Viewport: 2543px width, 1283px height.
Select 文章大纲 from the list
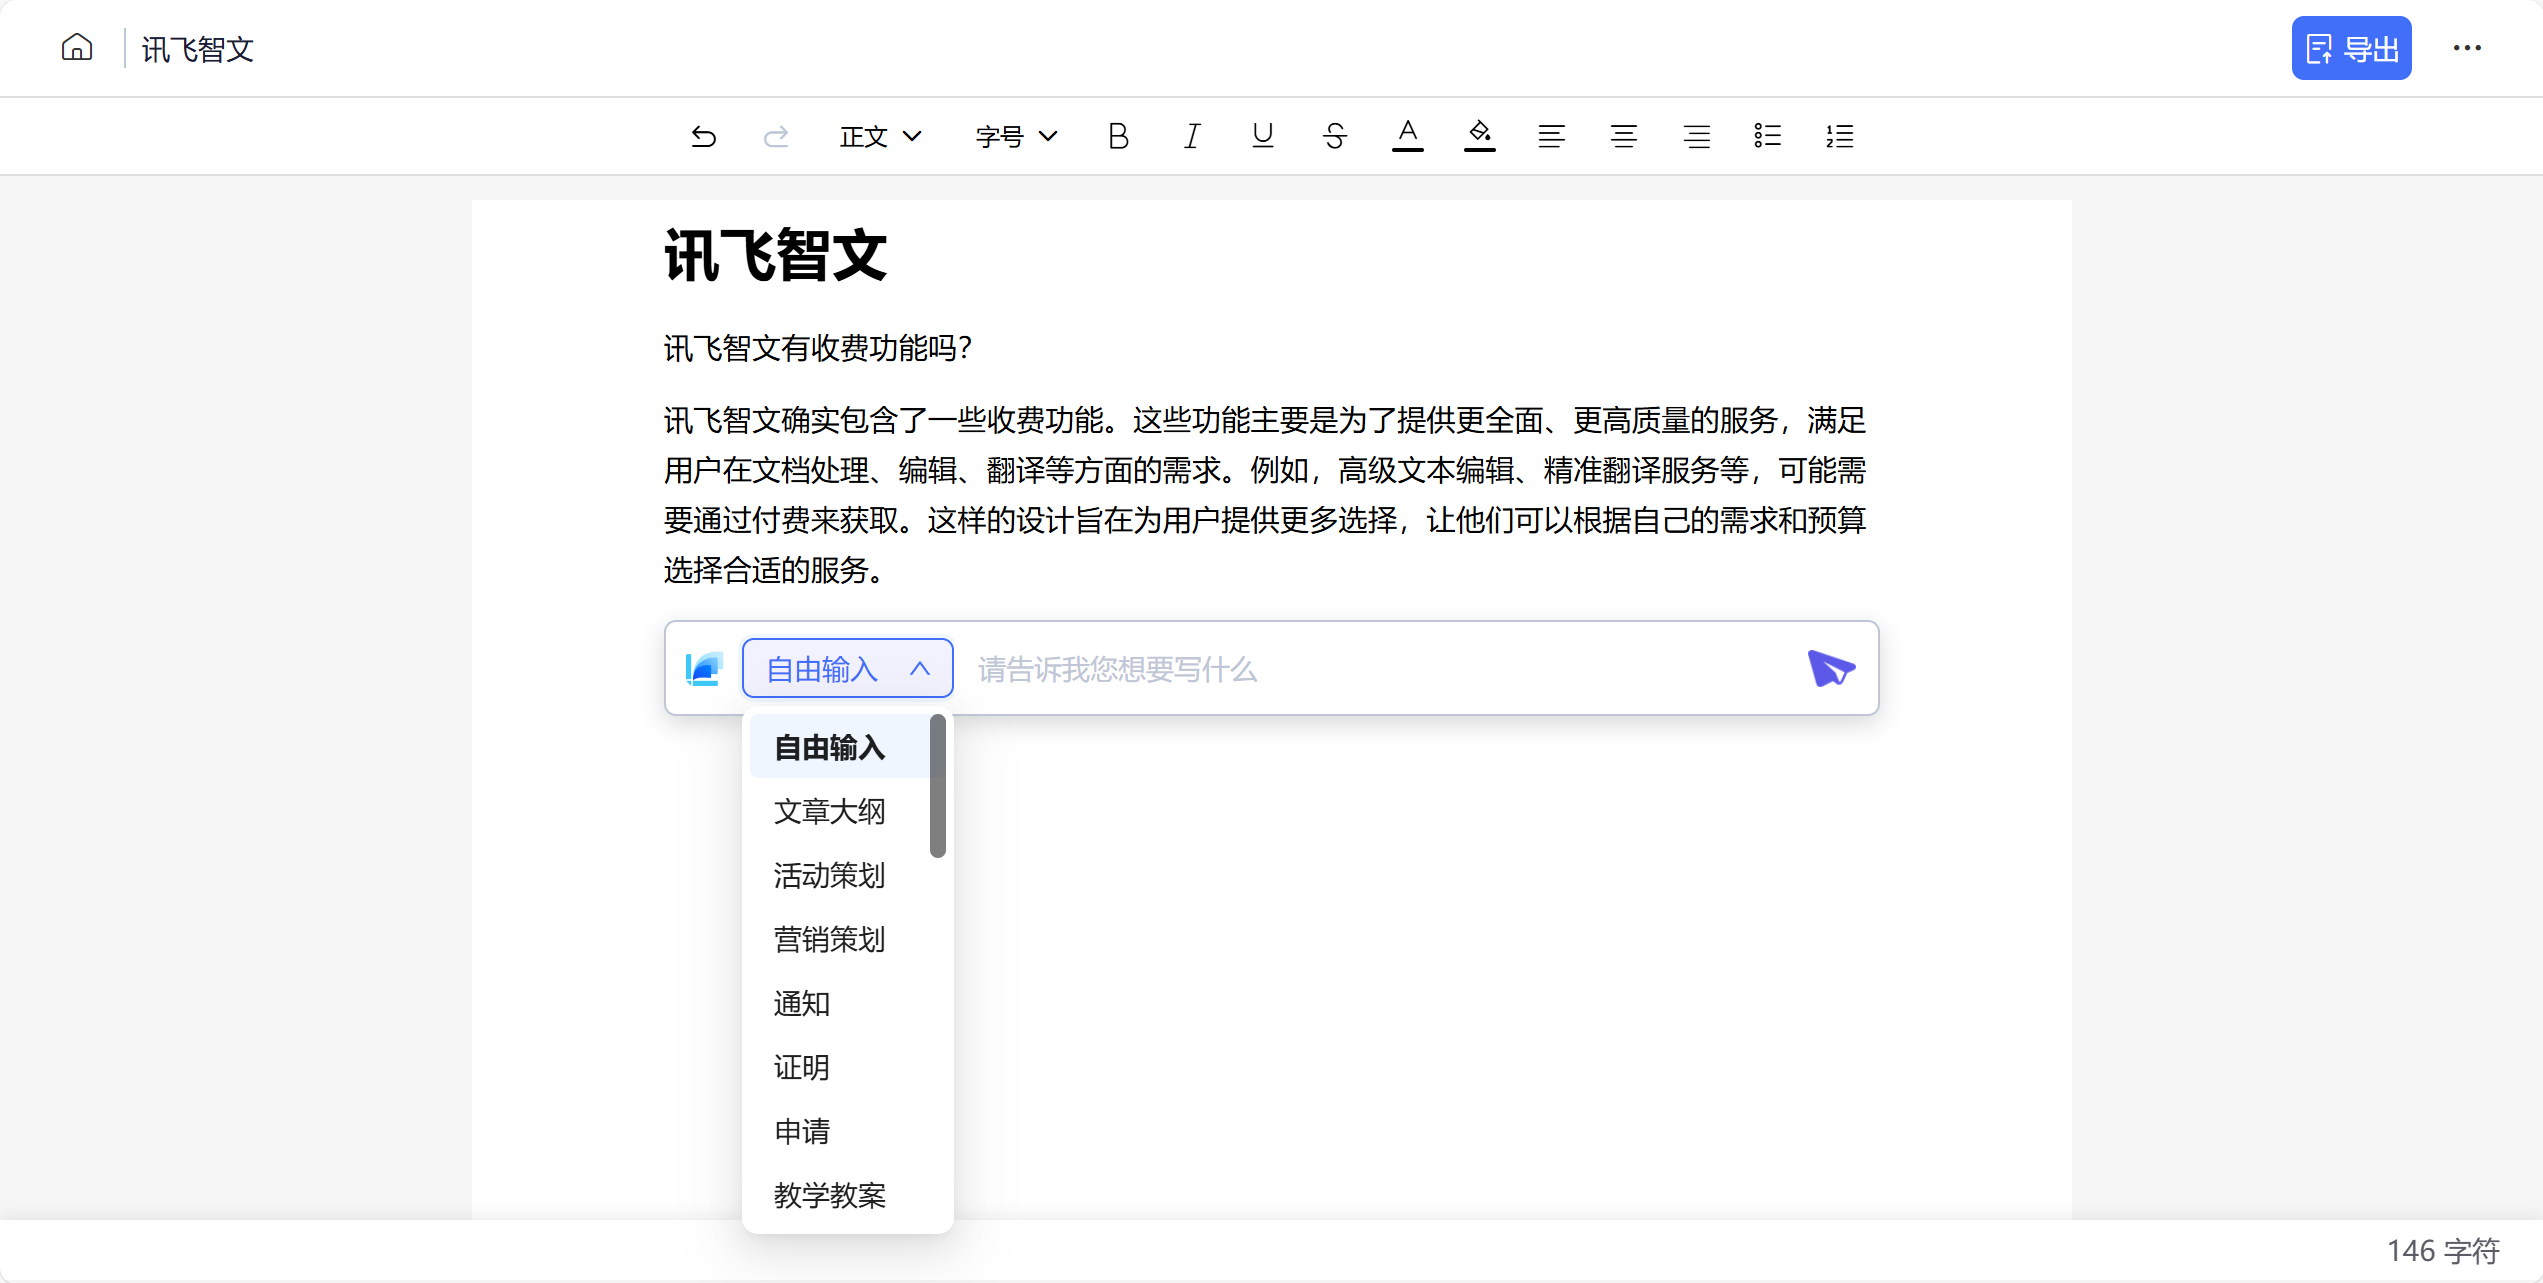tap(839, 811)
